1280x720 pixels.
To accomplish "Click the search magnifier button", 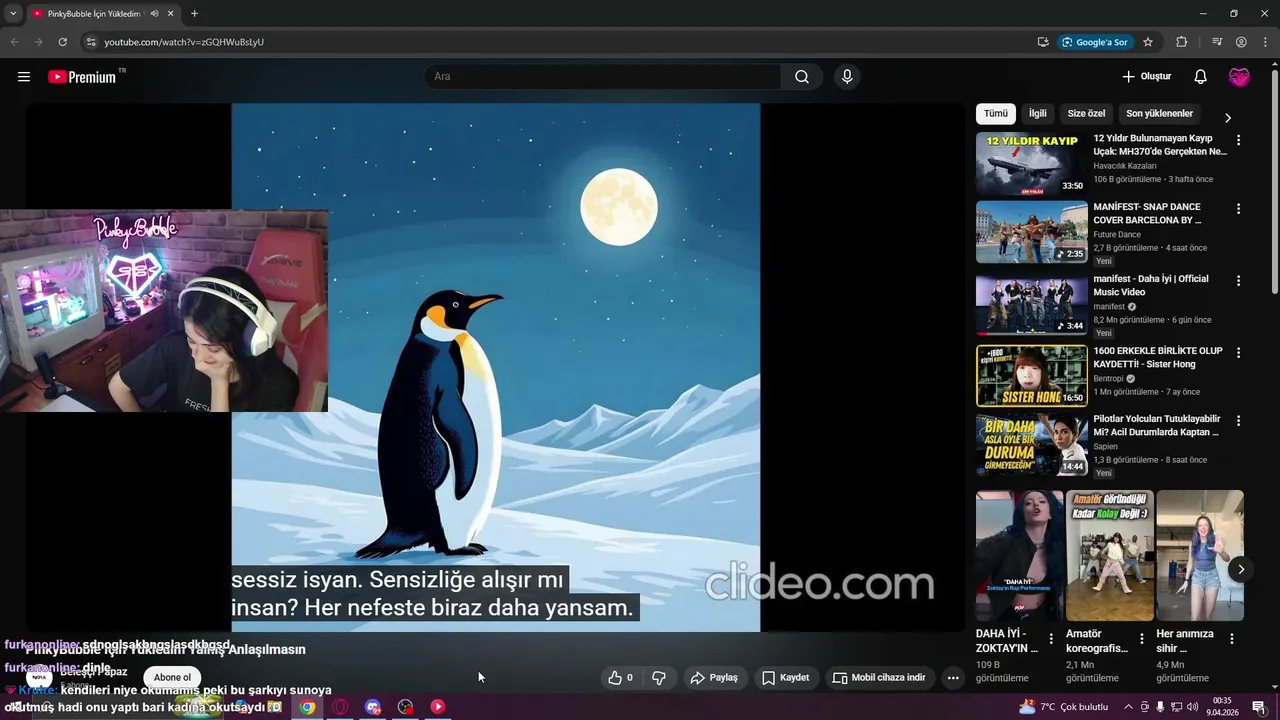I will pyautogui.click(x=802, y=77).
